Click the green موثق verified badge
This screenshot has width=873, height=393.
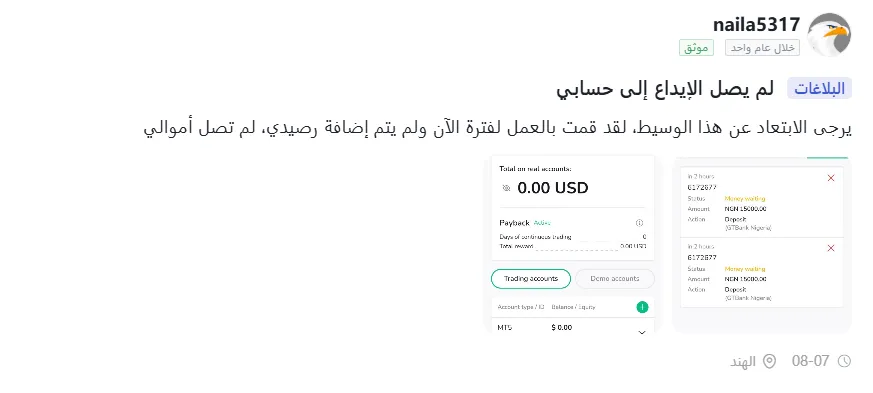[x=696, y=48]
